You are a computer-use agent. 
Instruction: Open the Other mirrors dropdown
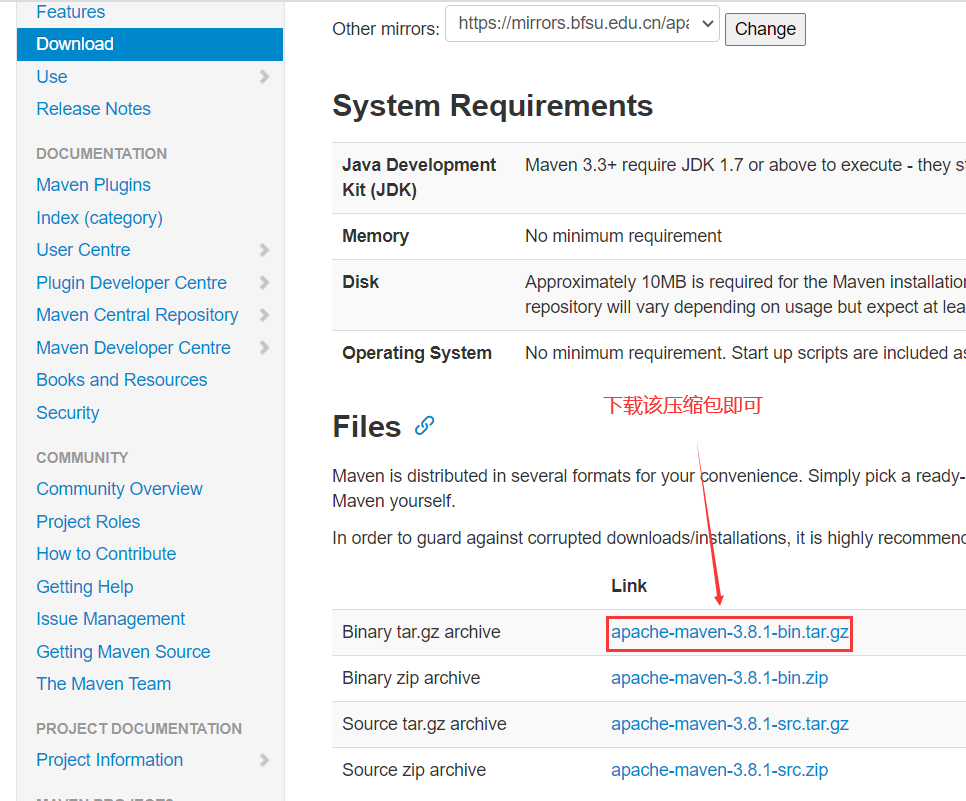582,24
